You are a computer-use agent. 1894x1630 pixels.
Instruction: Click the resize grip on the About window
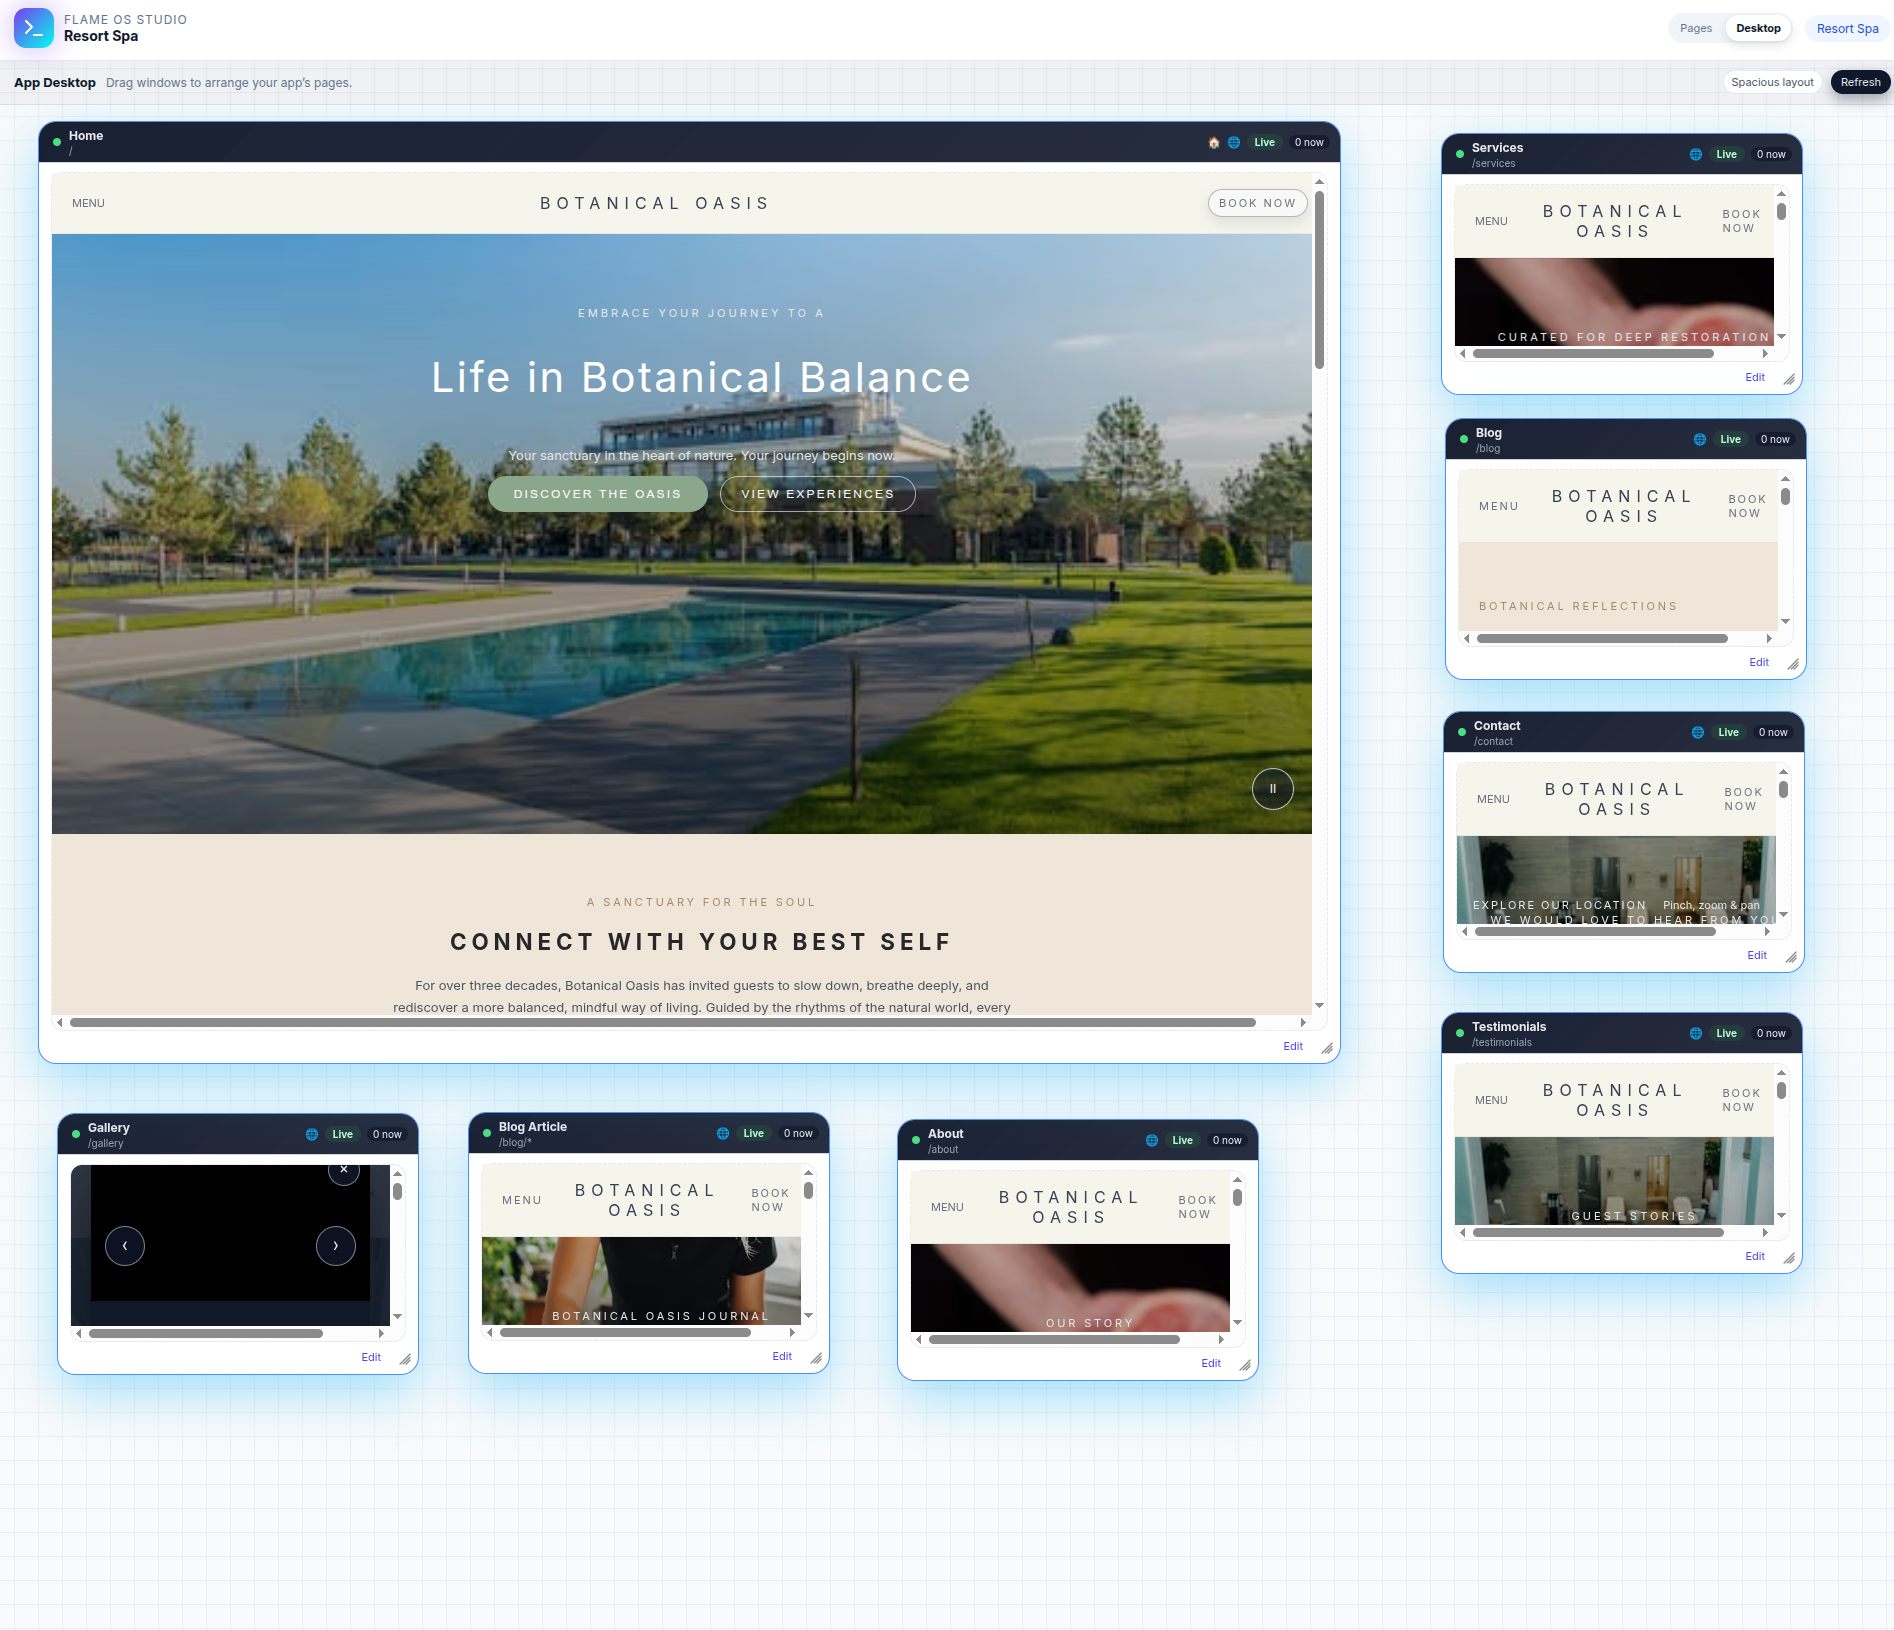click(x=1245, y=1365)
